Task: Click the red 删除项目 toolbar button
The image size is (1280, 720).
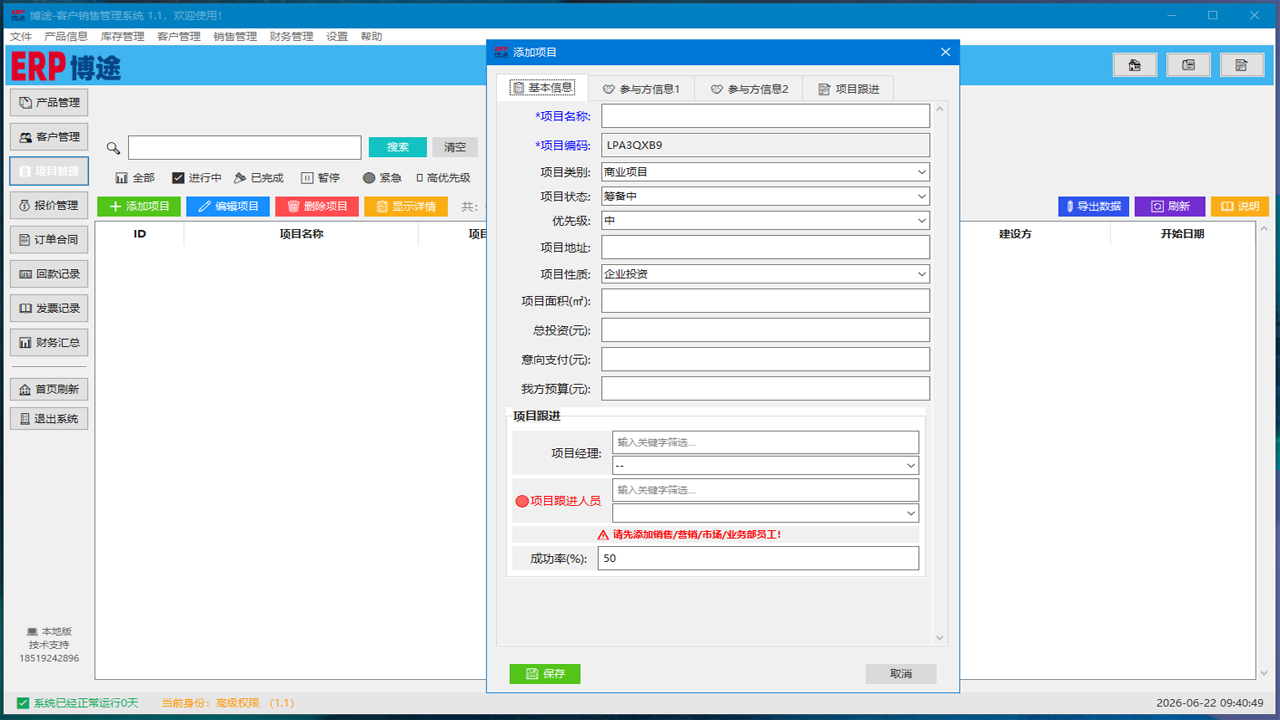Action: tap(317, 206)
